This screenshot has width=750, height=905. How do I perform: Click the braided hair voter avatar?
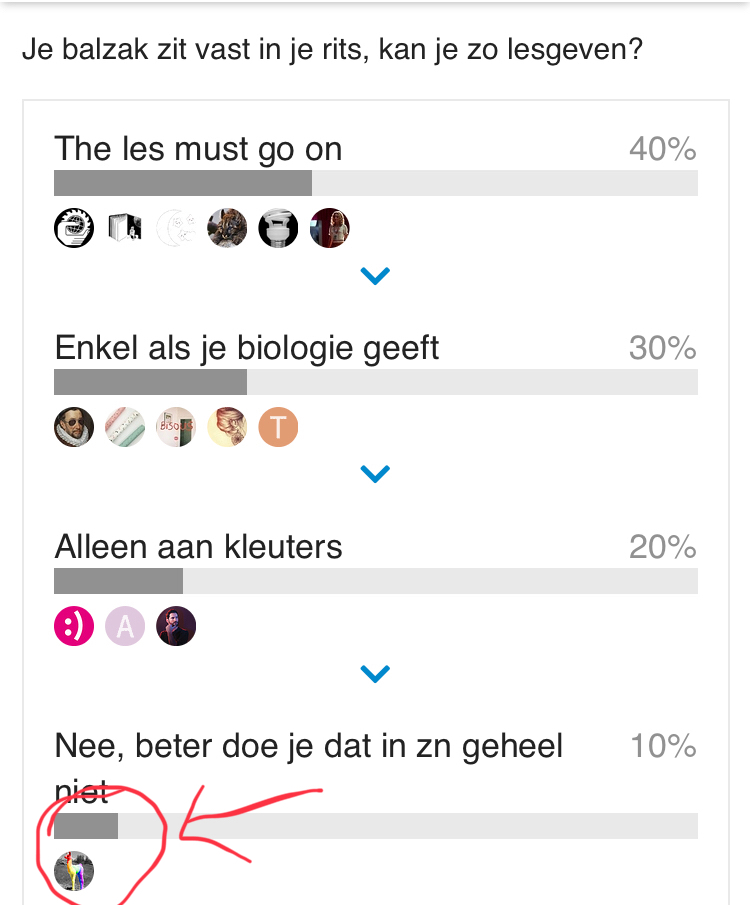(x=228, y=427)
